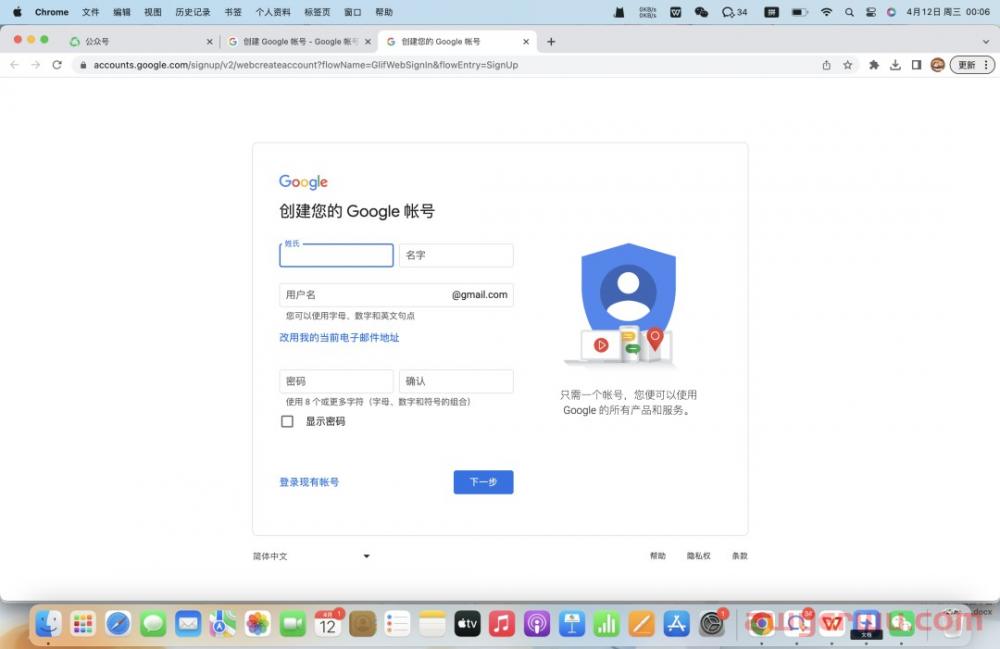Screen dimensions: 1000x649
Task: Open the battery status icon
Action: pyautogui.click(x=800, y=12)
